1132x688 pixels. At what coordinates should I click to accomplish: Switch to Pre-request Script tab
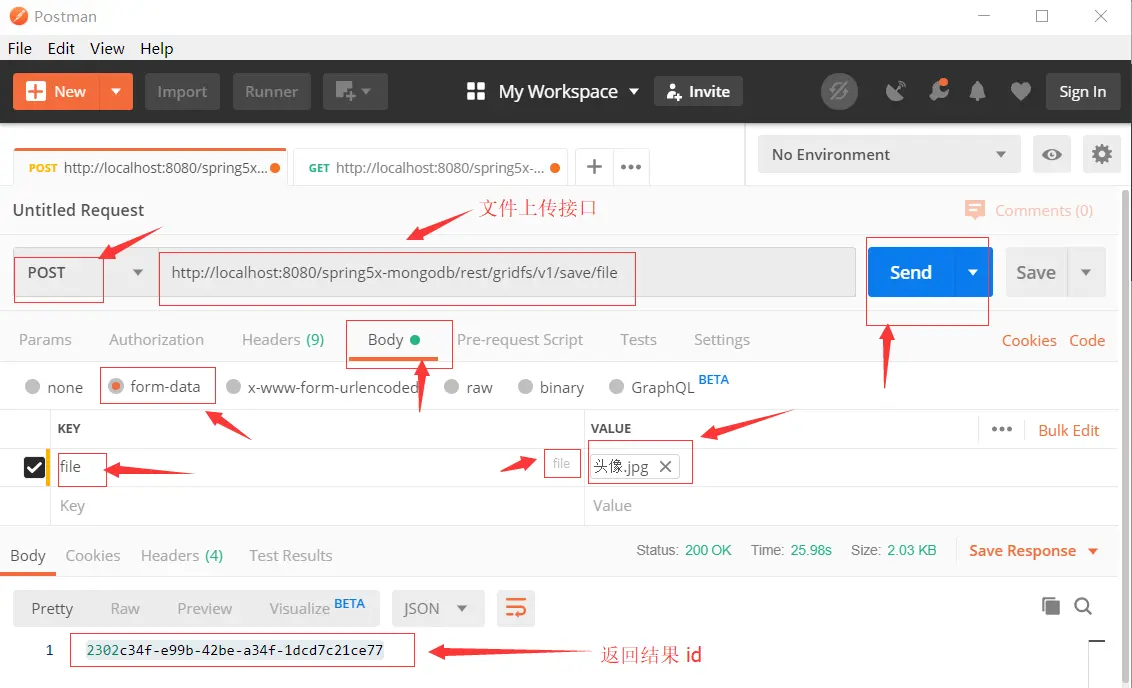tap(519, 339)
